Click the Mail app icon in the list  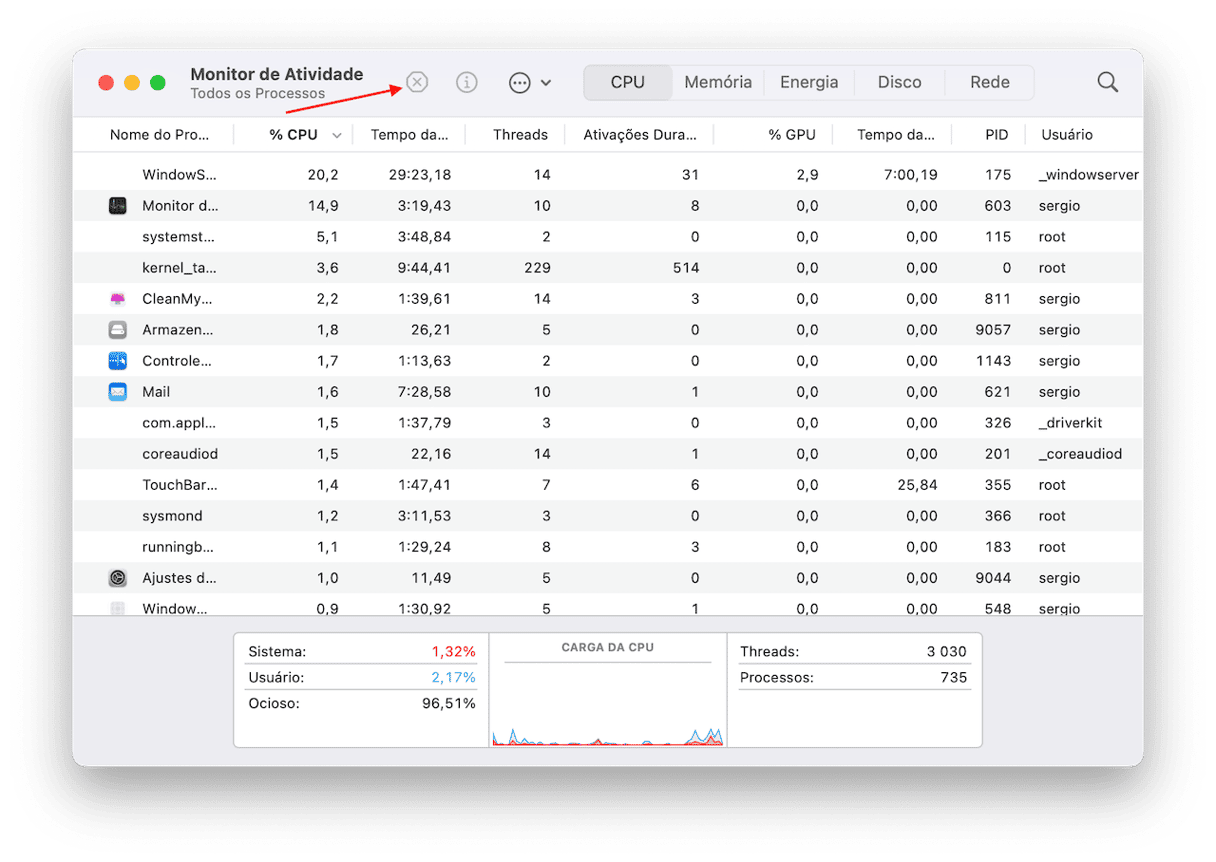[x=118, y=392]
